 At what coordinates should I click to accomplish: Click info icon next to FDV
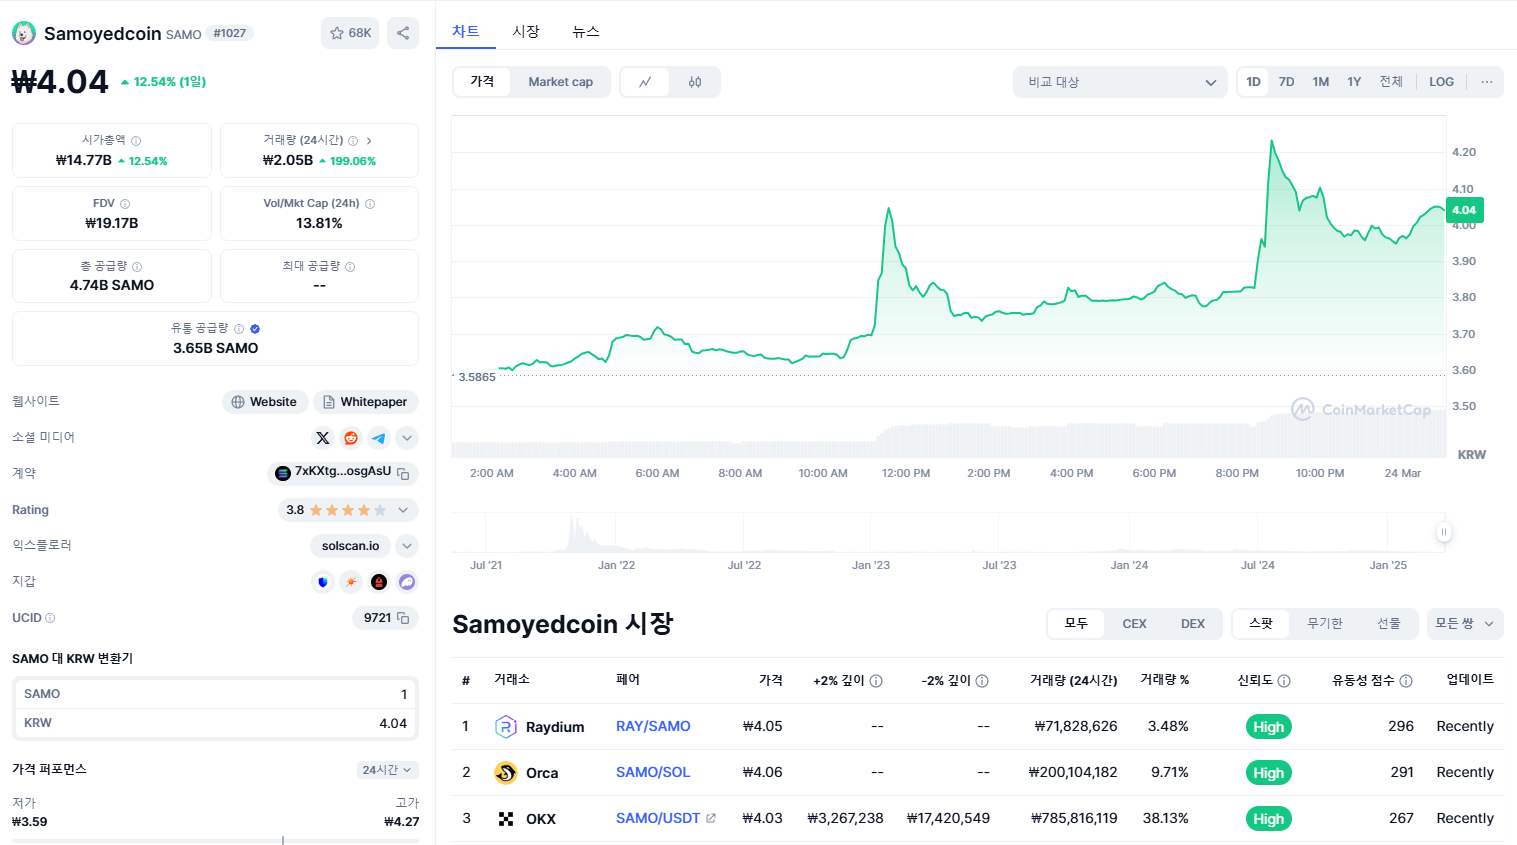(125, 204)
